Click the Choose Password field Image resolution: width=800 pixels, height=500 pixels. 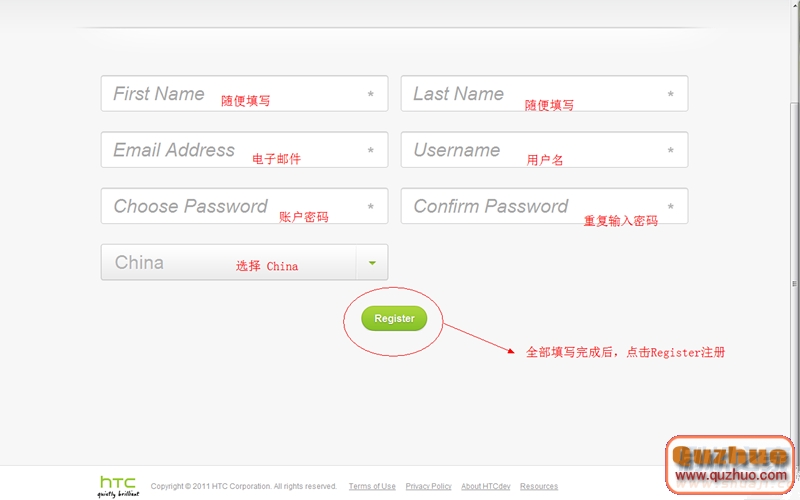(244, 206)
